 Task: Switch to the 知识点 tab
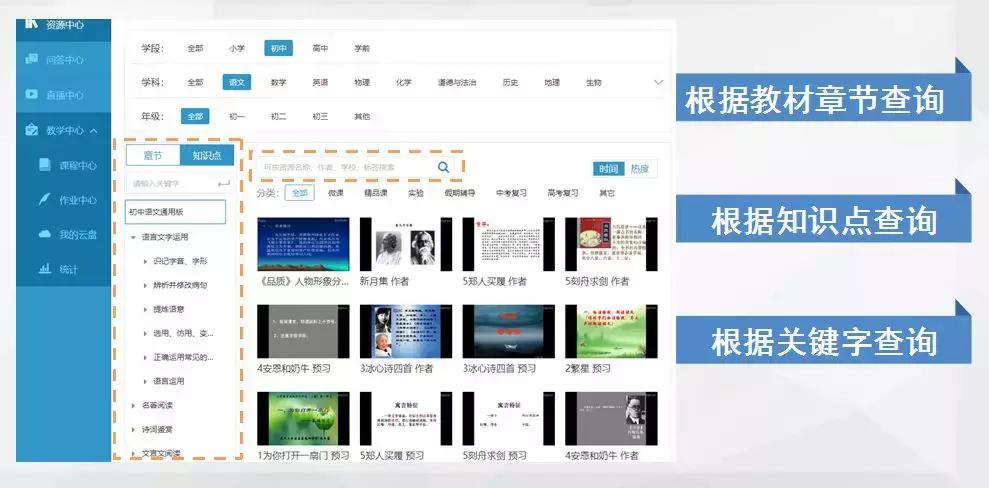207,155
